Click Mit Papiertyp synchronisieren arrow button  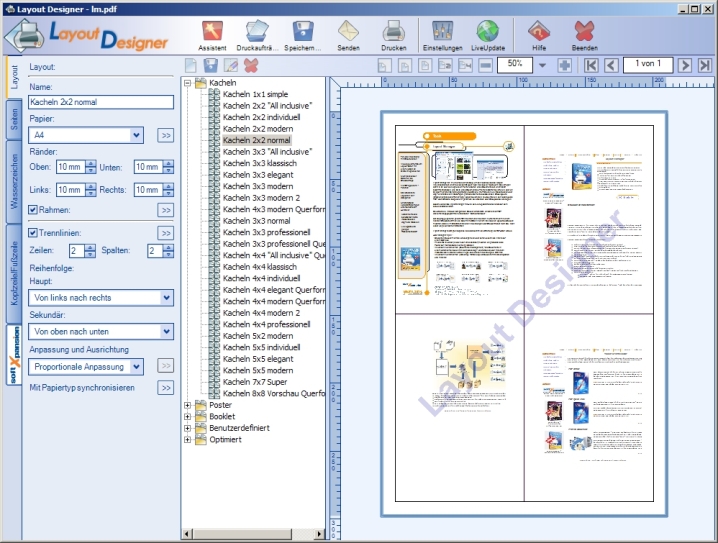165,388
